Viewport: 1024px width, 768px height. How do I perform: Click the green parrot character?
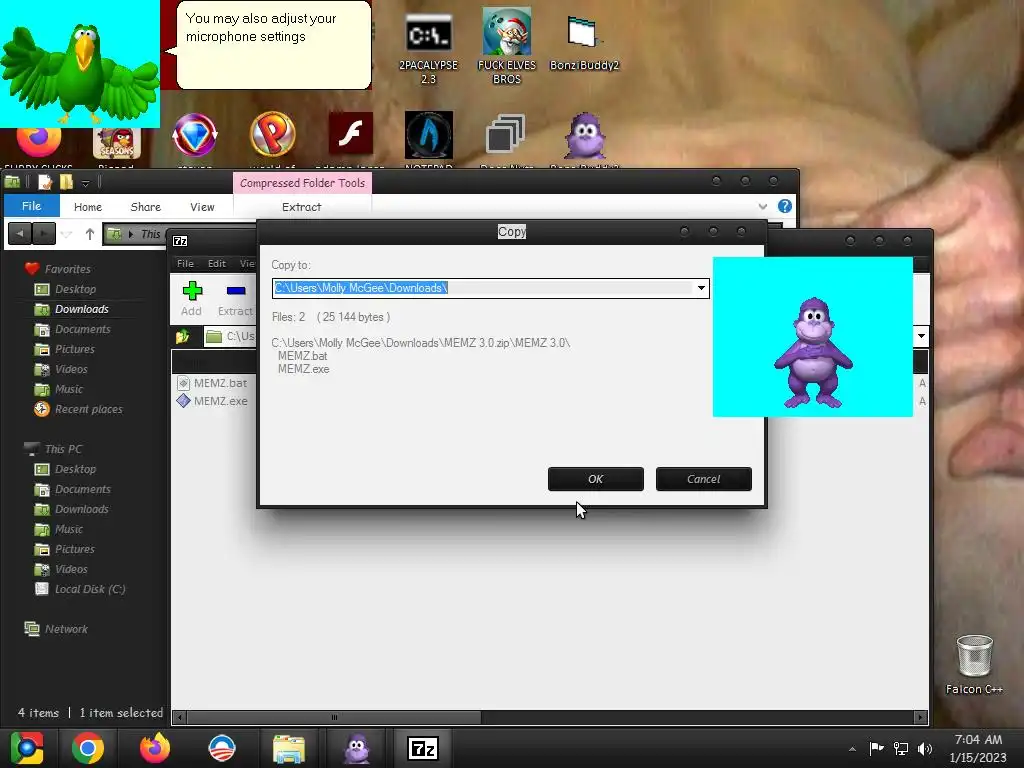coord(80,72)
